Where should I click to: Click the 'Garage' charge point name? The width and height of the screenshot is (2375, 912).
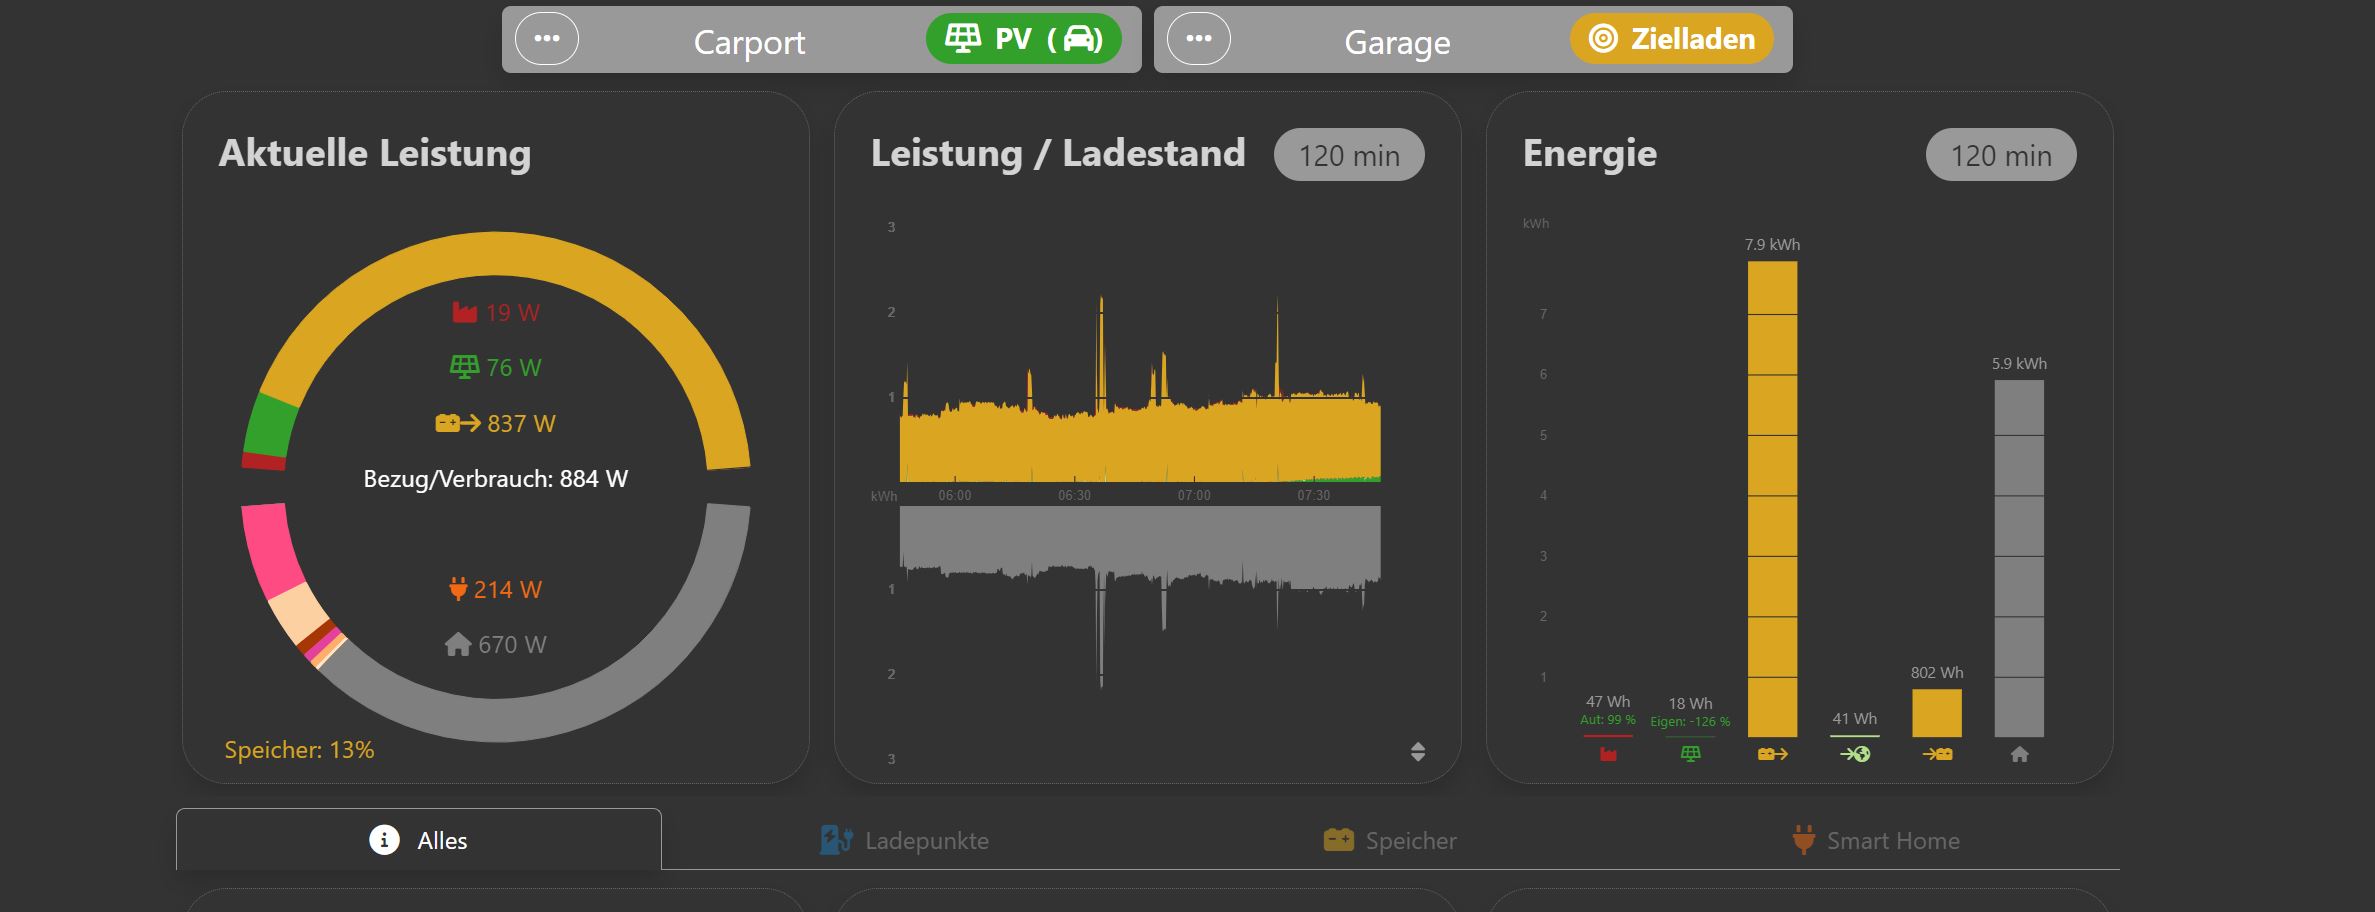coord(1397,42)
